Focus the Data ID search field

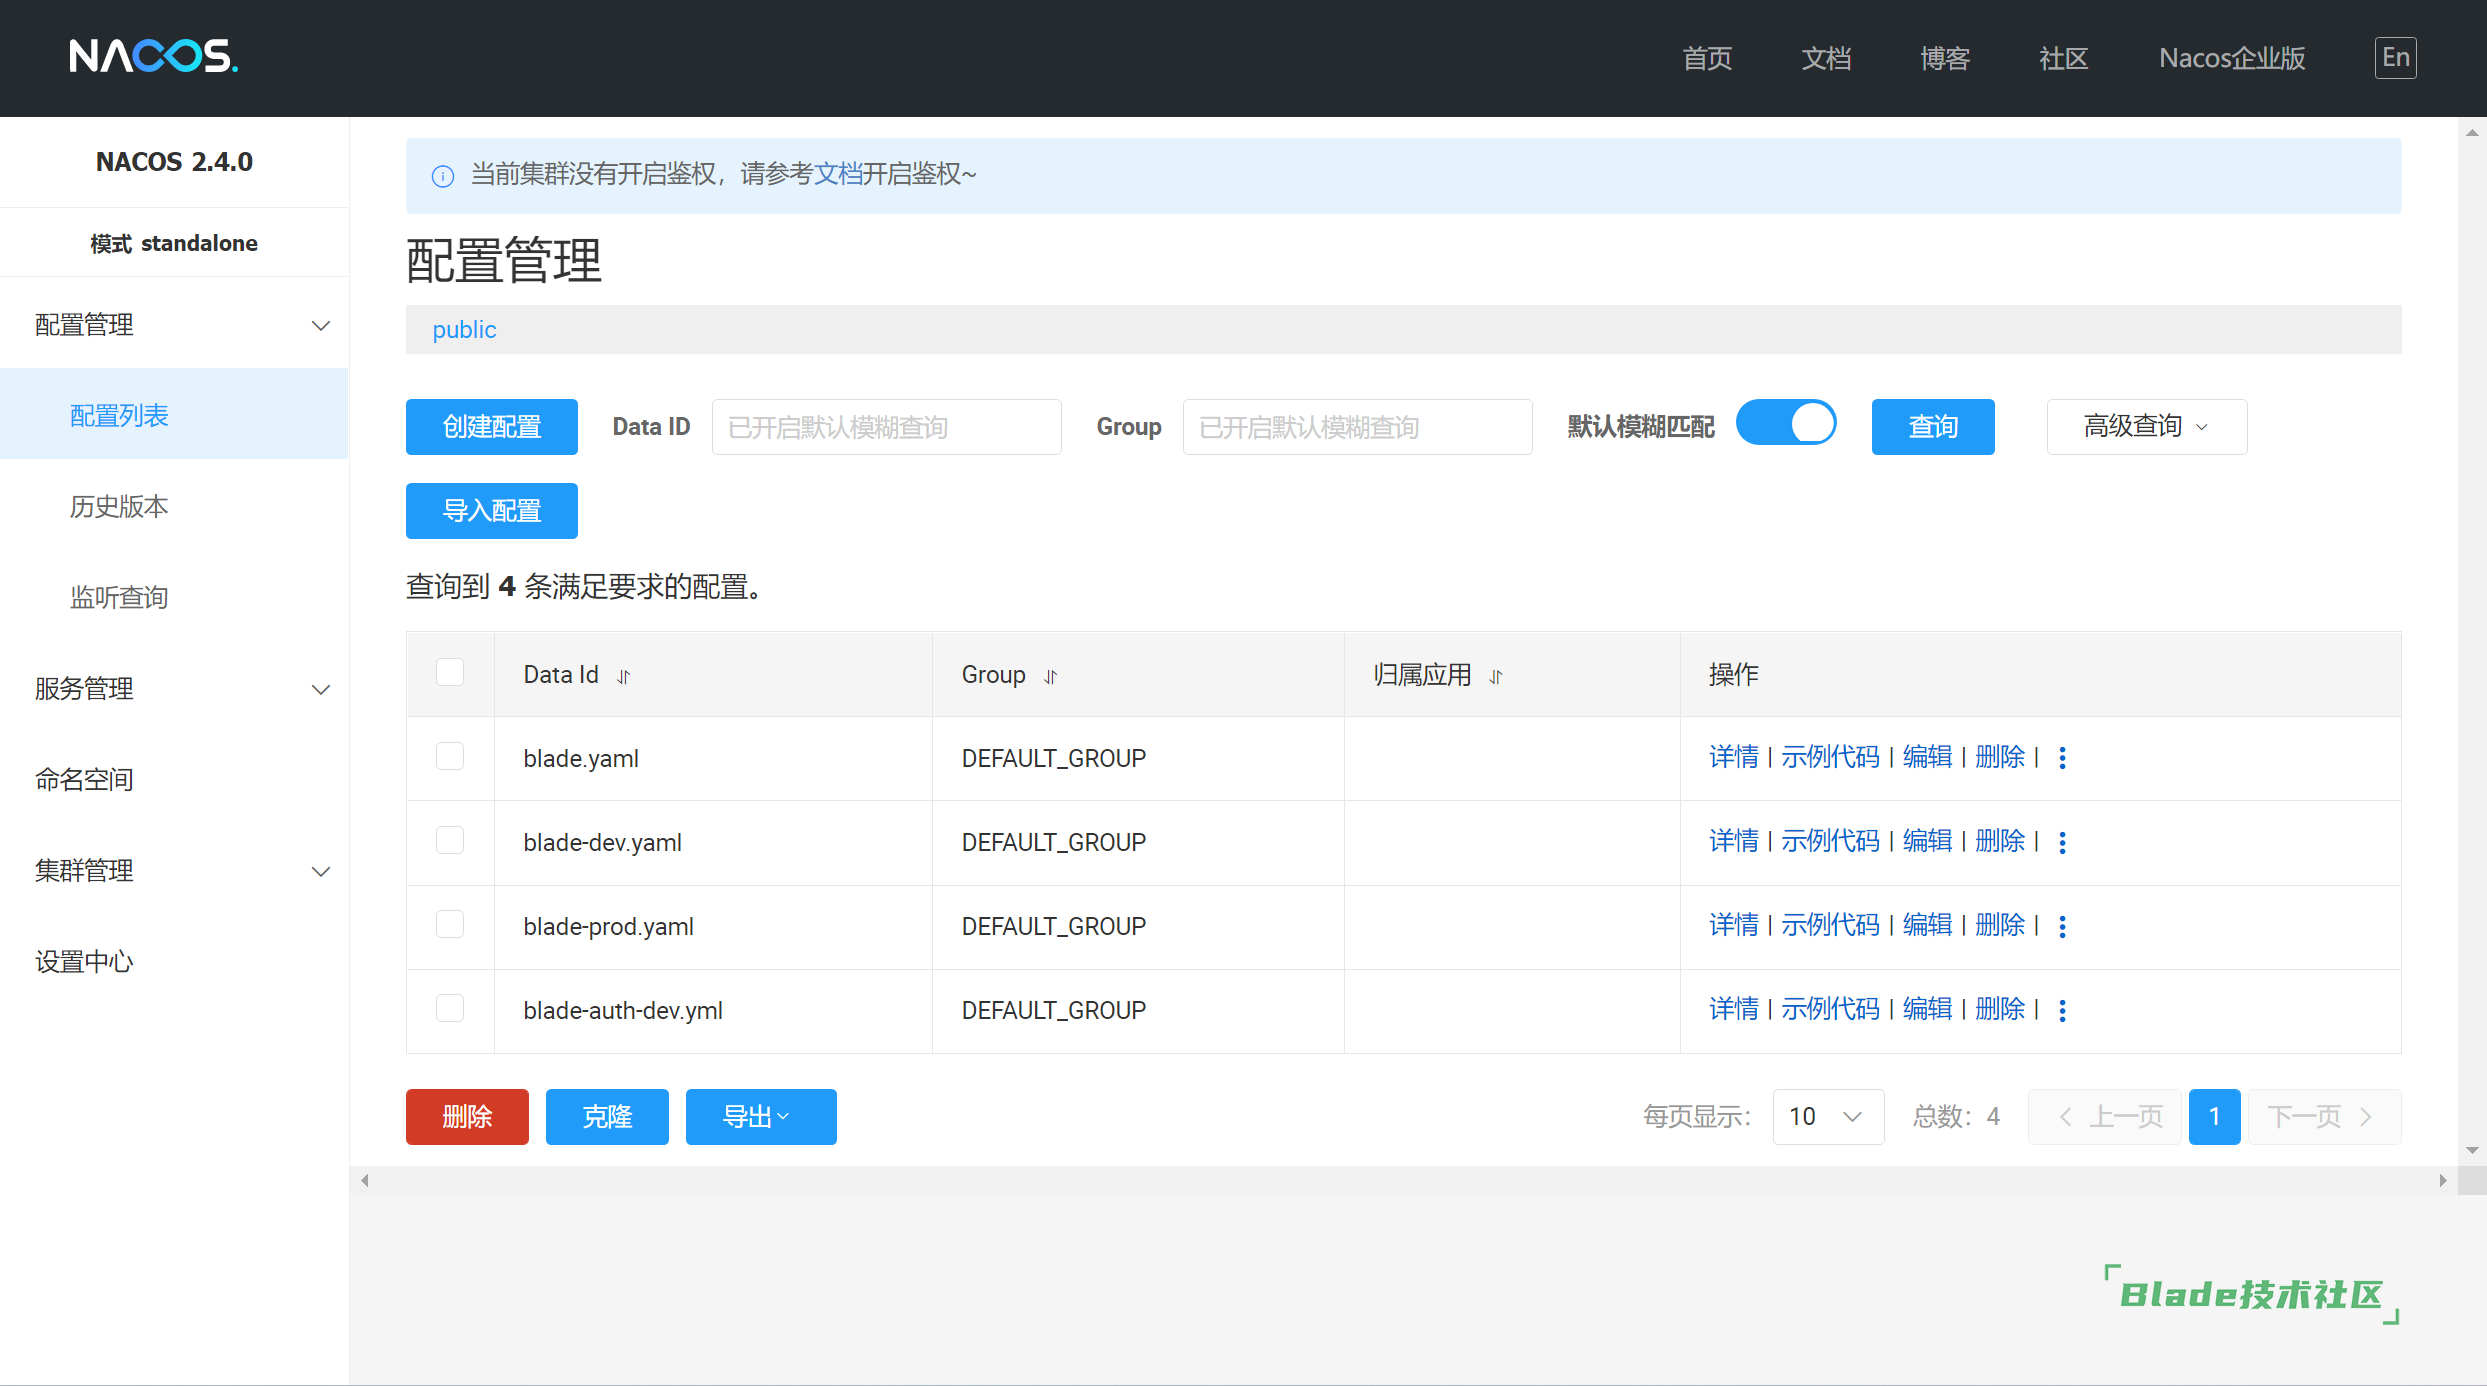click(x=886, y=427)
